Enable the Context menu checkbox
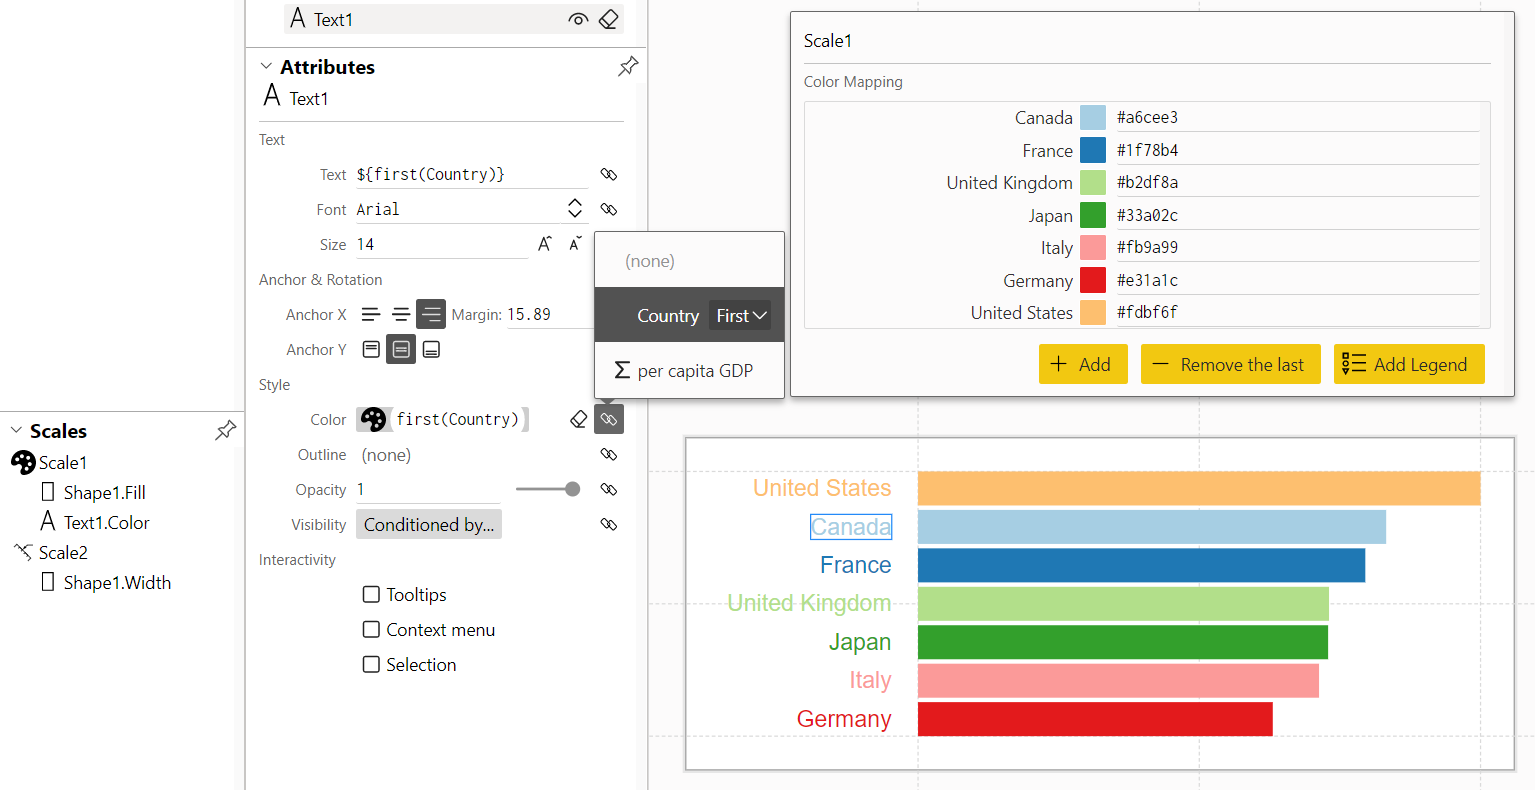 tap(371, 629)
